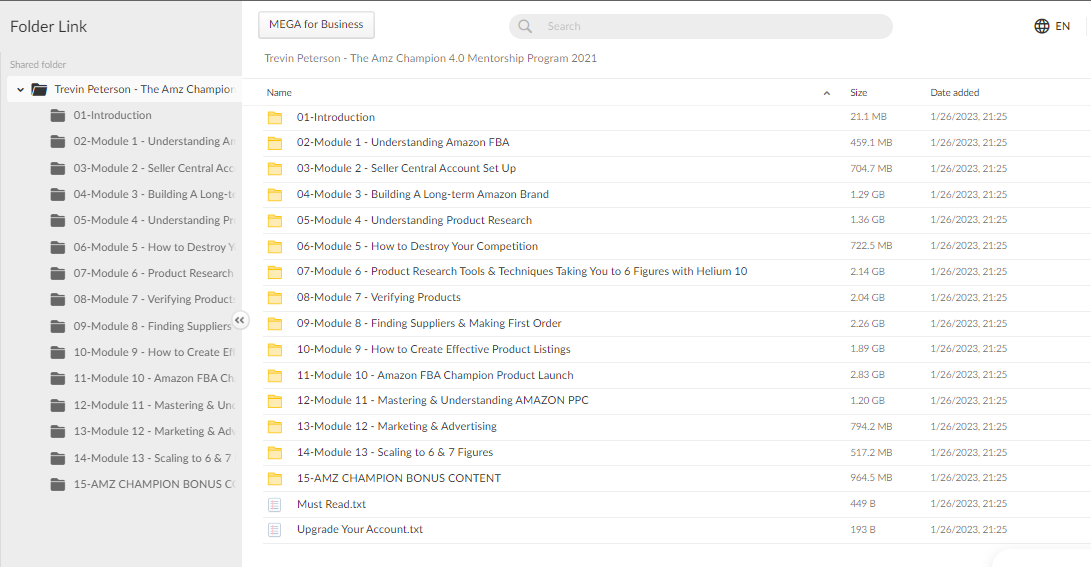Open the EN language selector
1091x567 pixels.
[1062, 26]
